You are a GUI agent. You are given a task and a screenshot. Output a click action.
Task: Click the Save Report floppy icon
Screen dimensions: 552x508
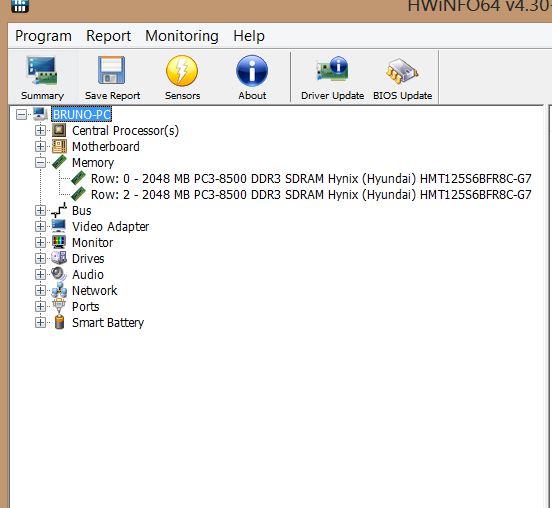pos(112,70)
